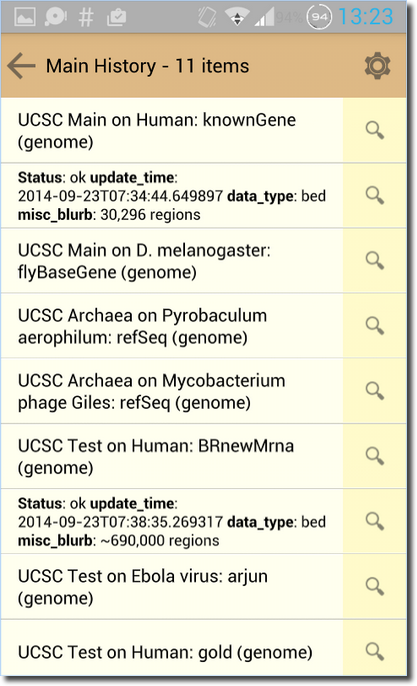Screen dimensions: 417x686
Task: Tap magnifier beside Ebola virus arjun entry
Action: point(375,586)
